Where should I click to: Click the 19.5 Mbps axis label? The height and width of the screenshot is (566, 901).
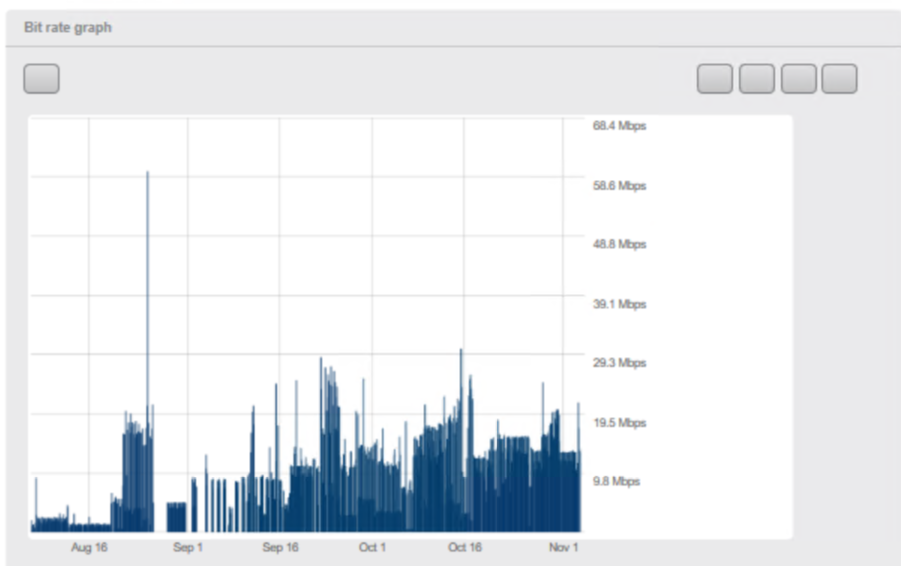pos(619,423)
